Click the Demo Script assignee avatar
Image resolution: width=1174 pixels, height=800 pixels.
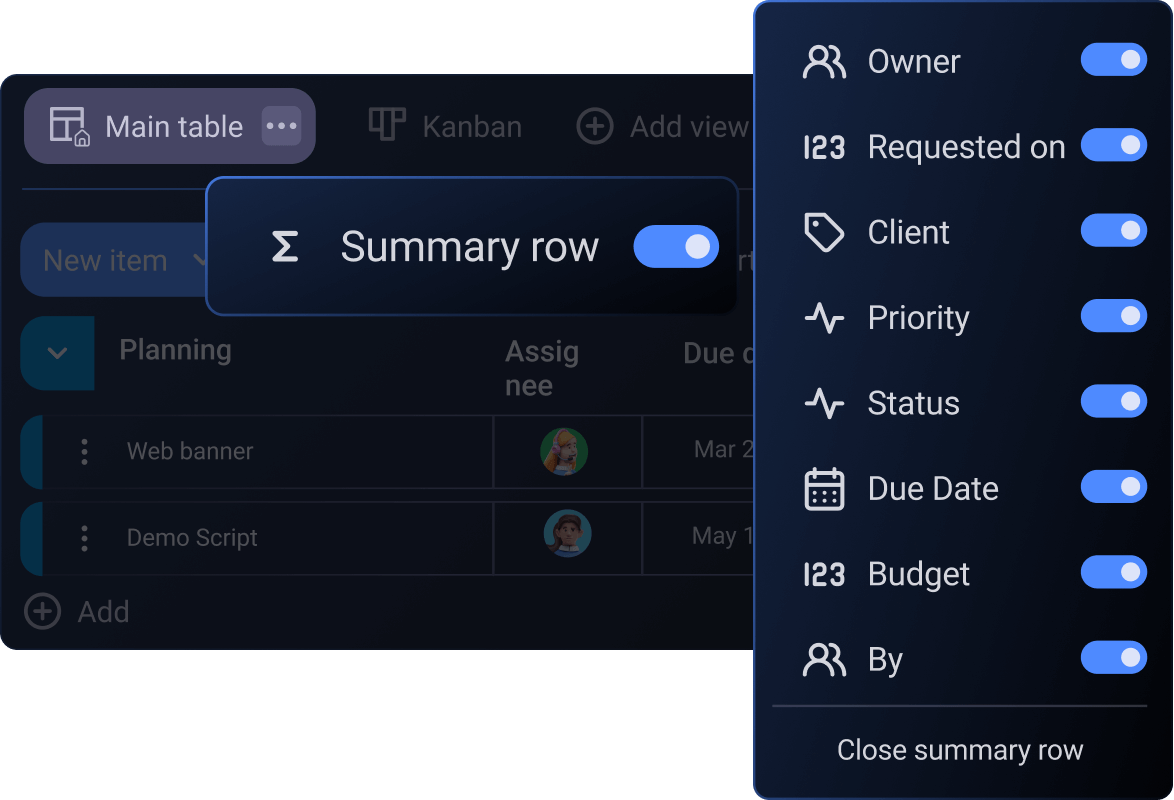coord(567,534)
